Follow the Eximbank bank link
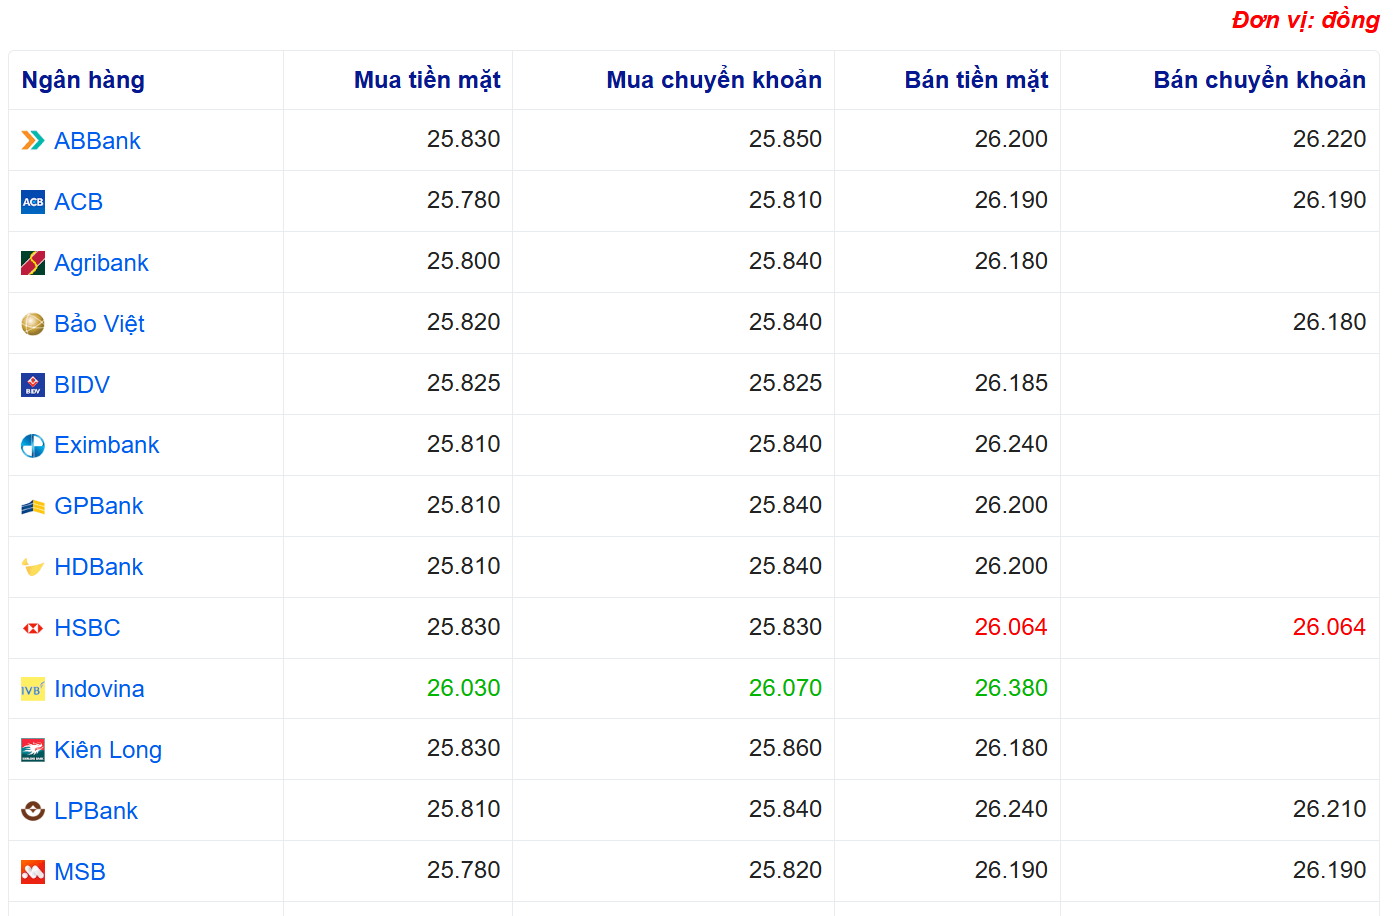 pos(107,445)
